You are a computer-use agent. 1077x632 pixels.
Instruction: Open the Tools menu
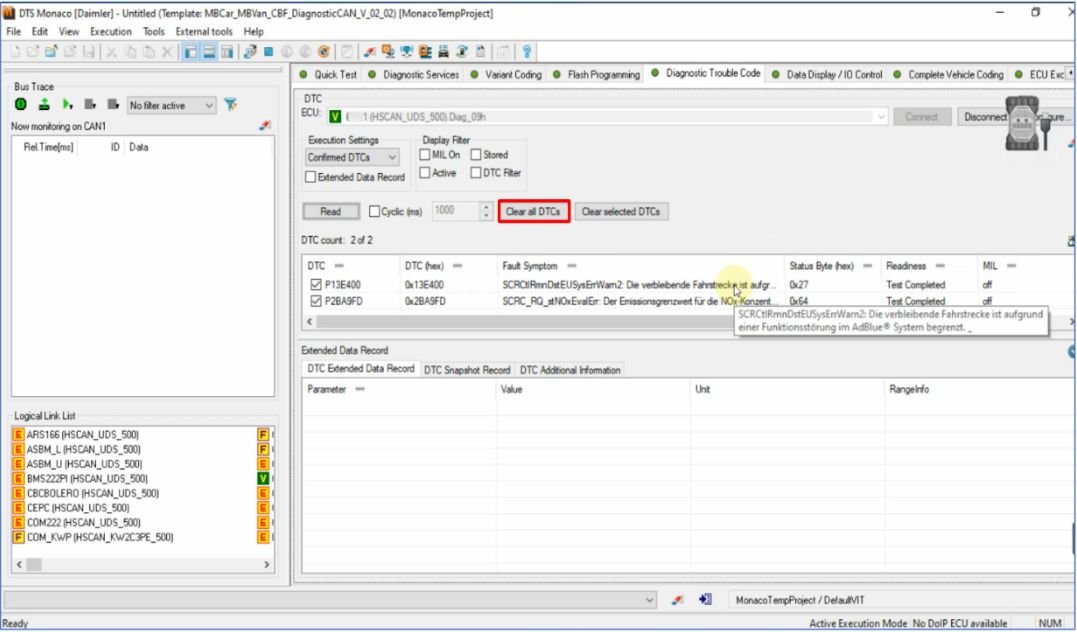pos(153,32)
